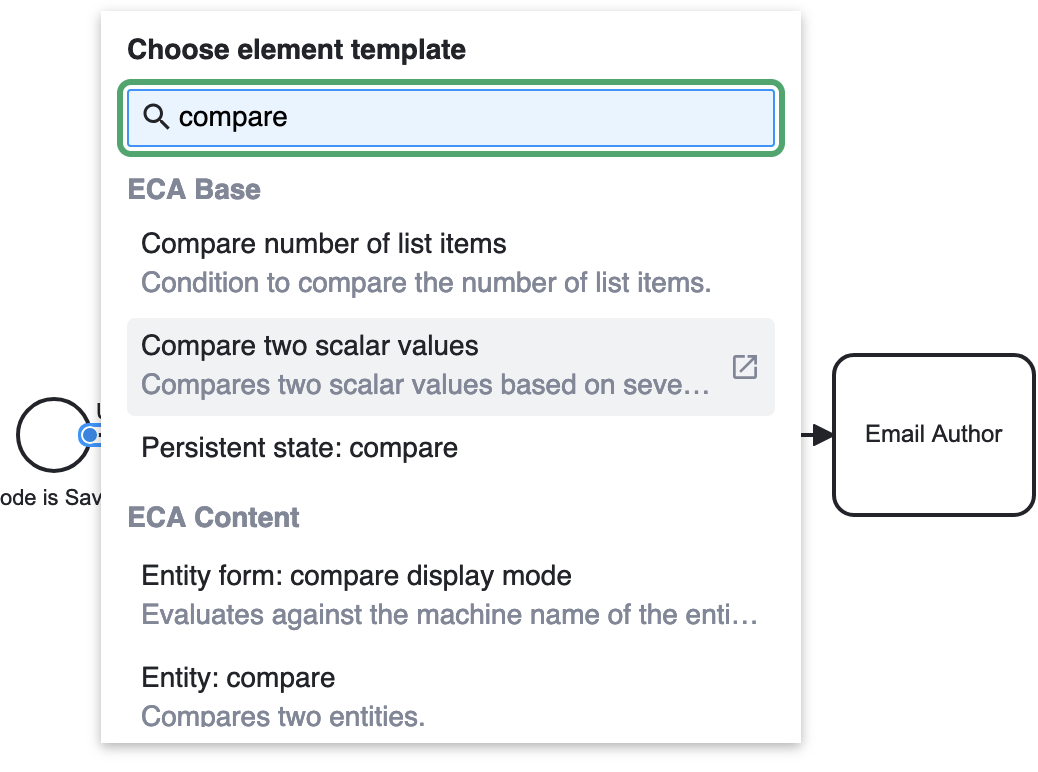Focus the search field containing 'compare'
Screen dimensions: 1038x772
(470, 117)
